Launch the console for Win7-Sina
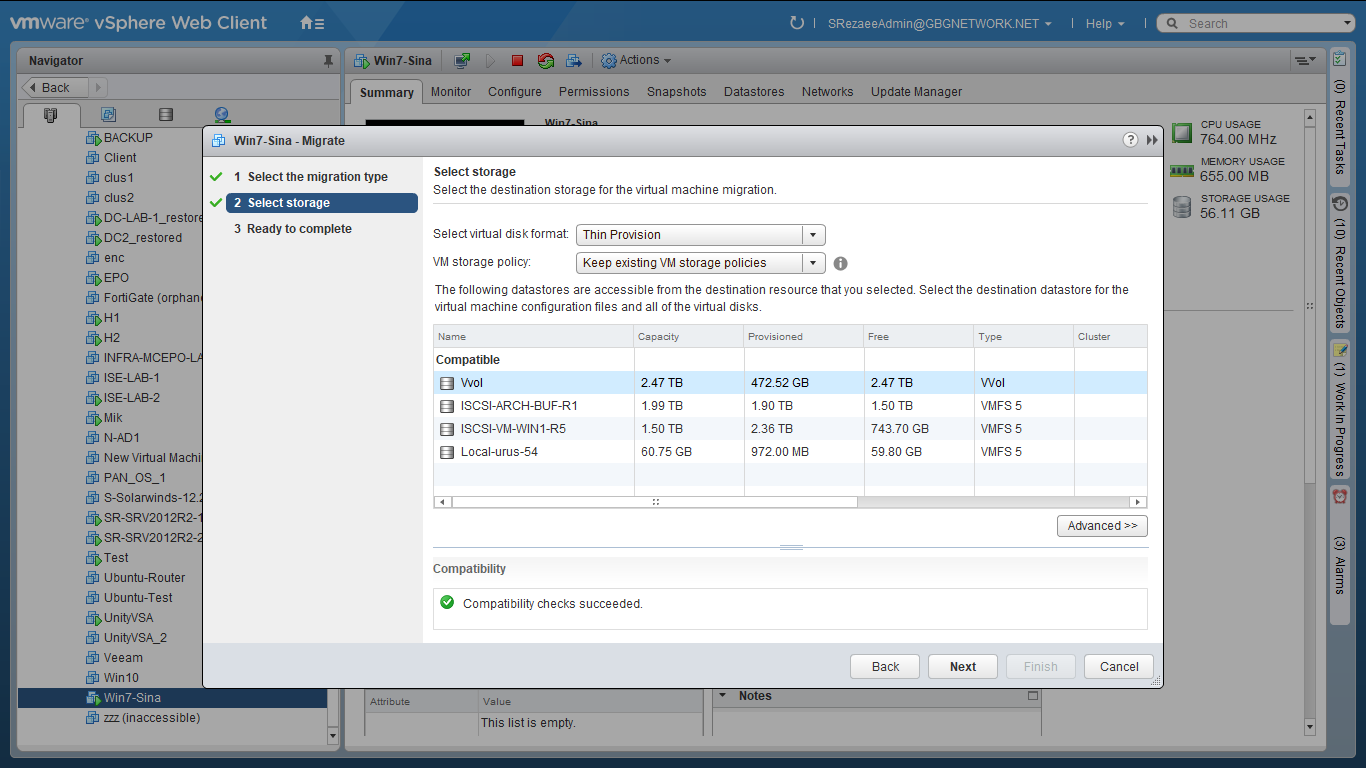1366x768 pixels. coord(462,61)
